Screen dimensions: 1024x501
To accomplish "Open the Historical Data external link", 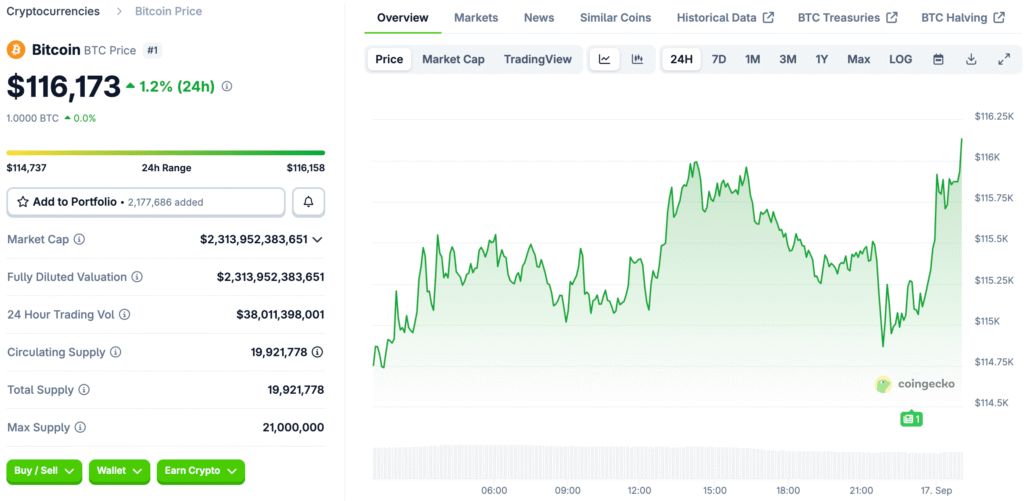I will 726,18.
